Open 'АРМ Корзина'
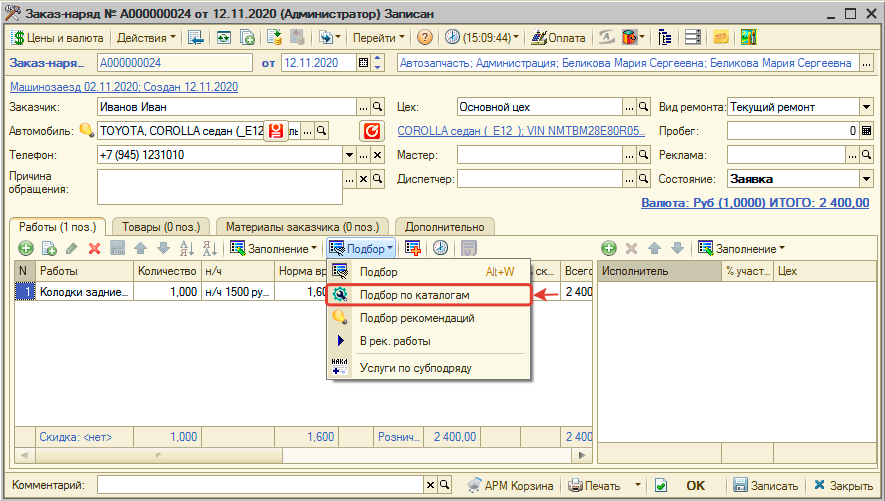 (x=511, y=485)
